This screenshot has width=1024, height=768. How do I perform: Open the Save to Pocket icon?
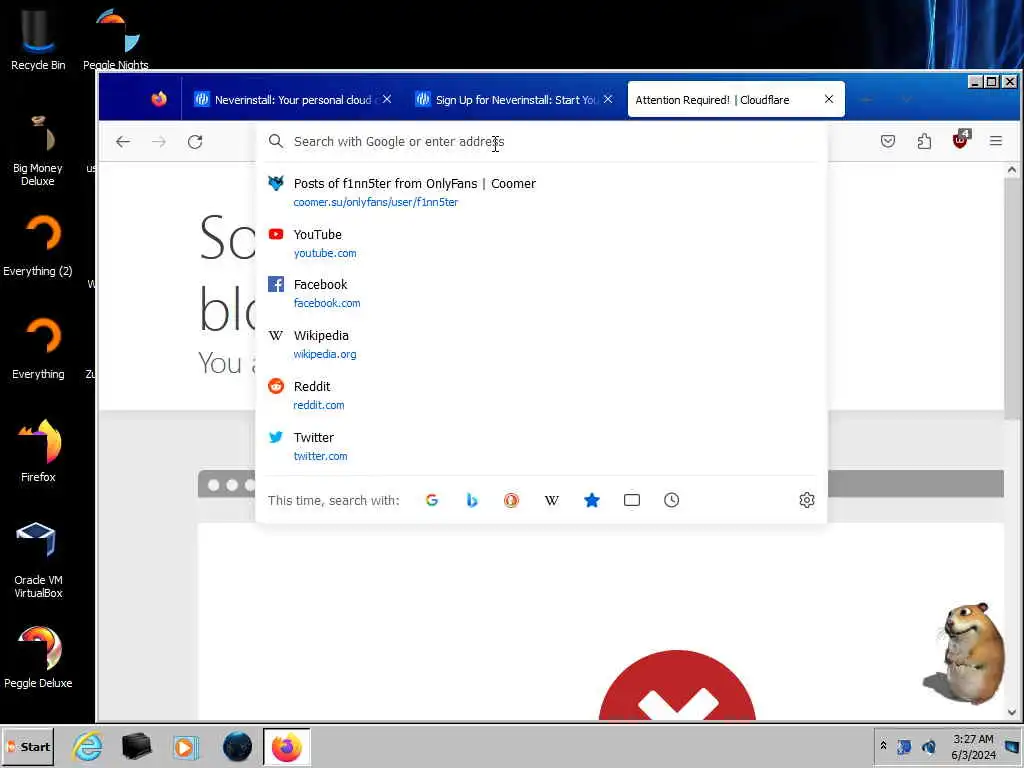[888, 141]
